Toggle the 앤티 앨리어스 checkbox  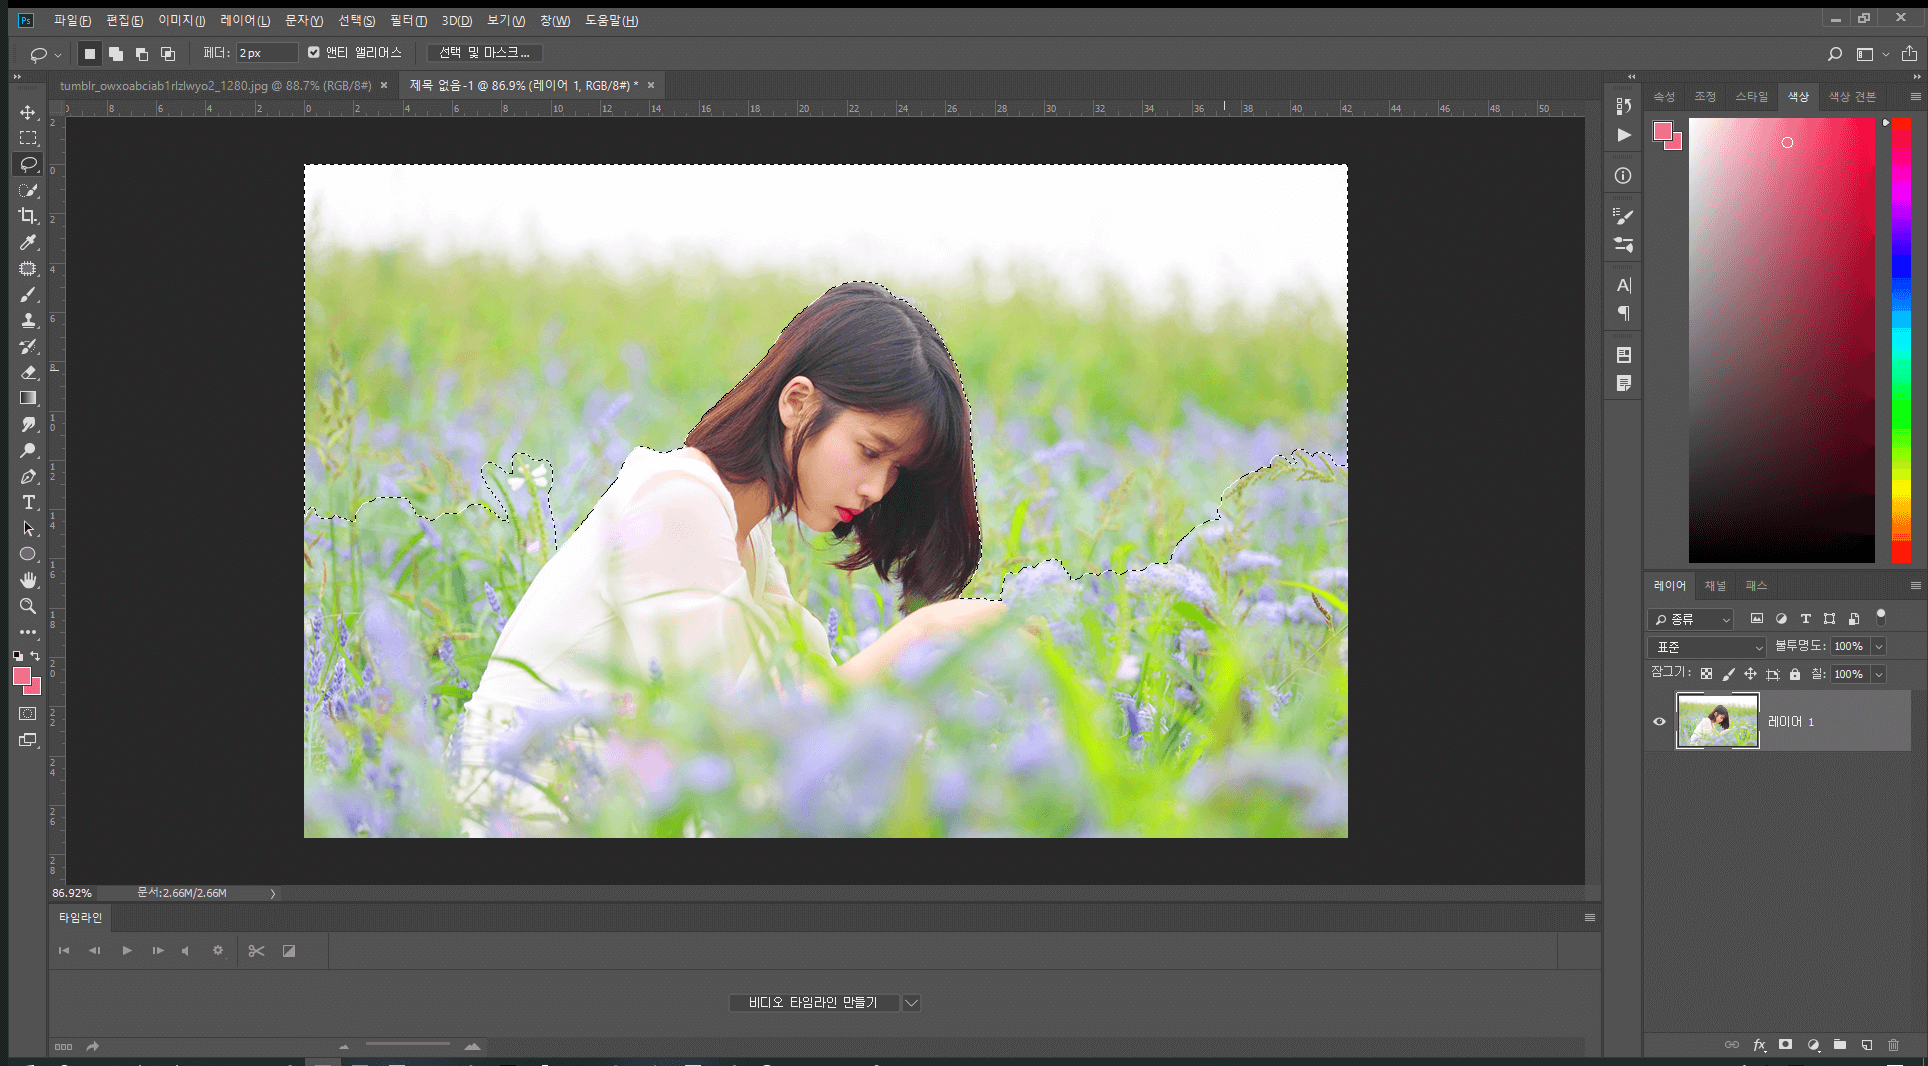click(314, 53)
